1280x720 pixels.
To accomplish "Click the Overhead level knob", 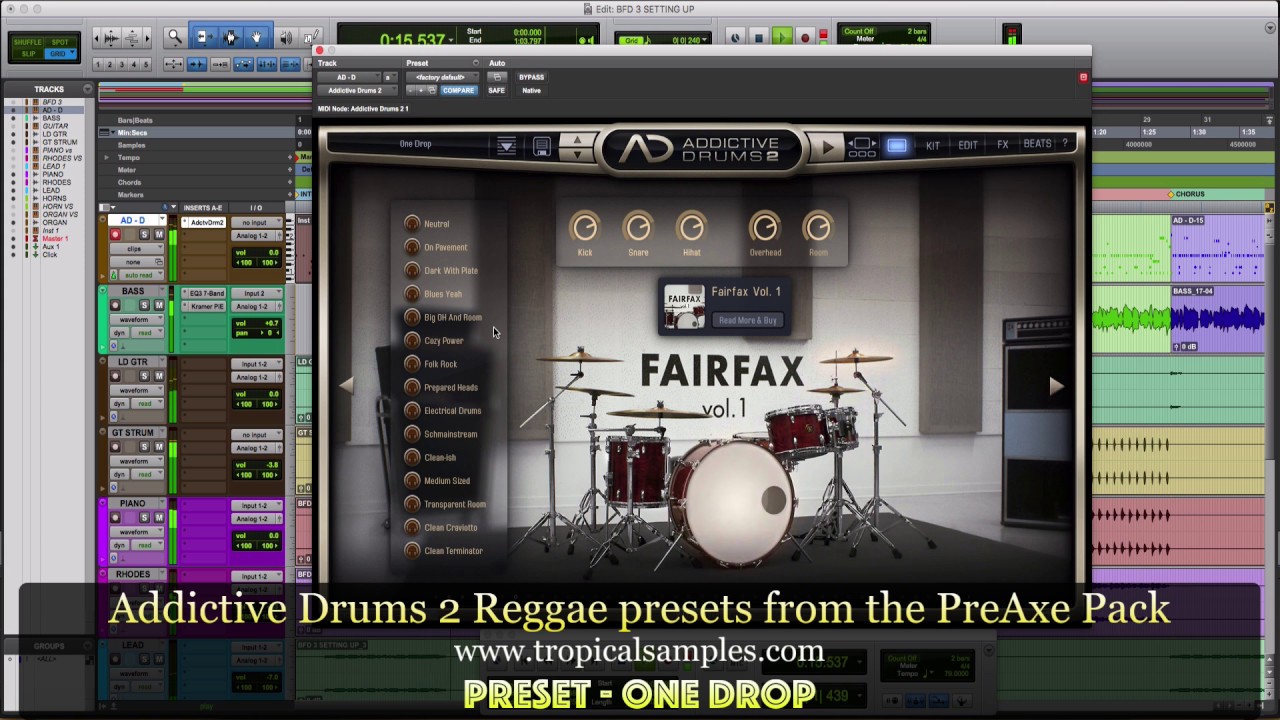I will pyautogui.click(x=765, y=228).
